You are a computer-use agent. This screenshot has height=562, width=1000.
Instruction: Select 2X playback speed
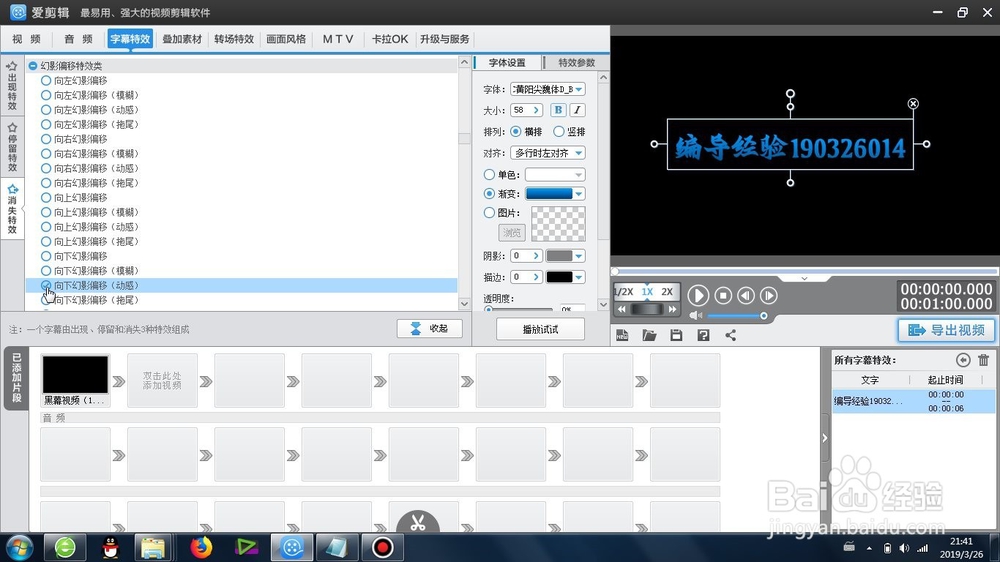pos(667,292)
